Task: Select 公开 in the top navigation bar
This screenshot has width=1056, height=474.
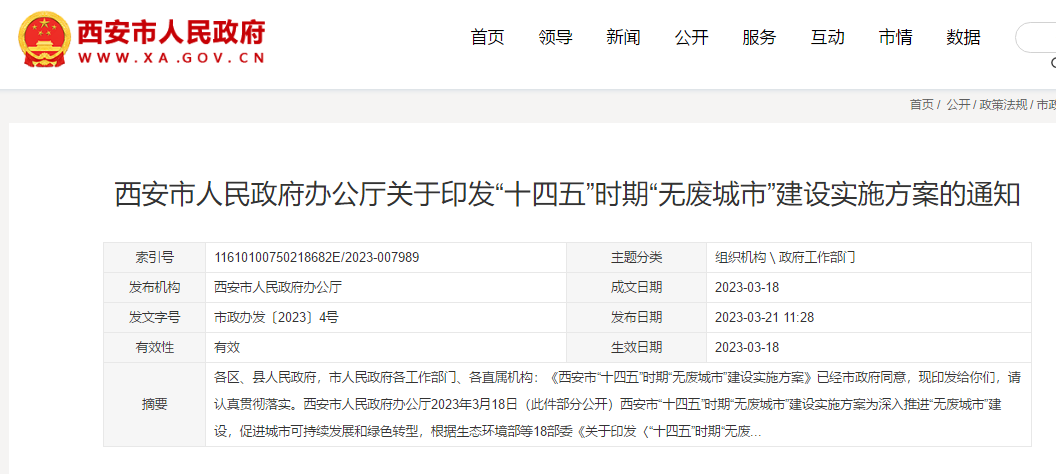Action: point(691,38)
